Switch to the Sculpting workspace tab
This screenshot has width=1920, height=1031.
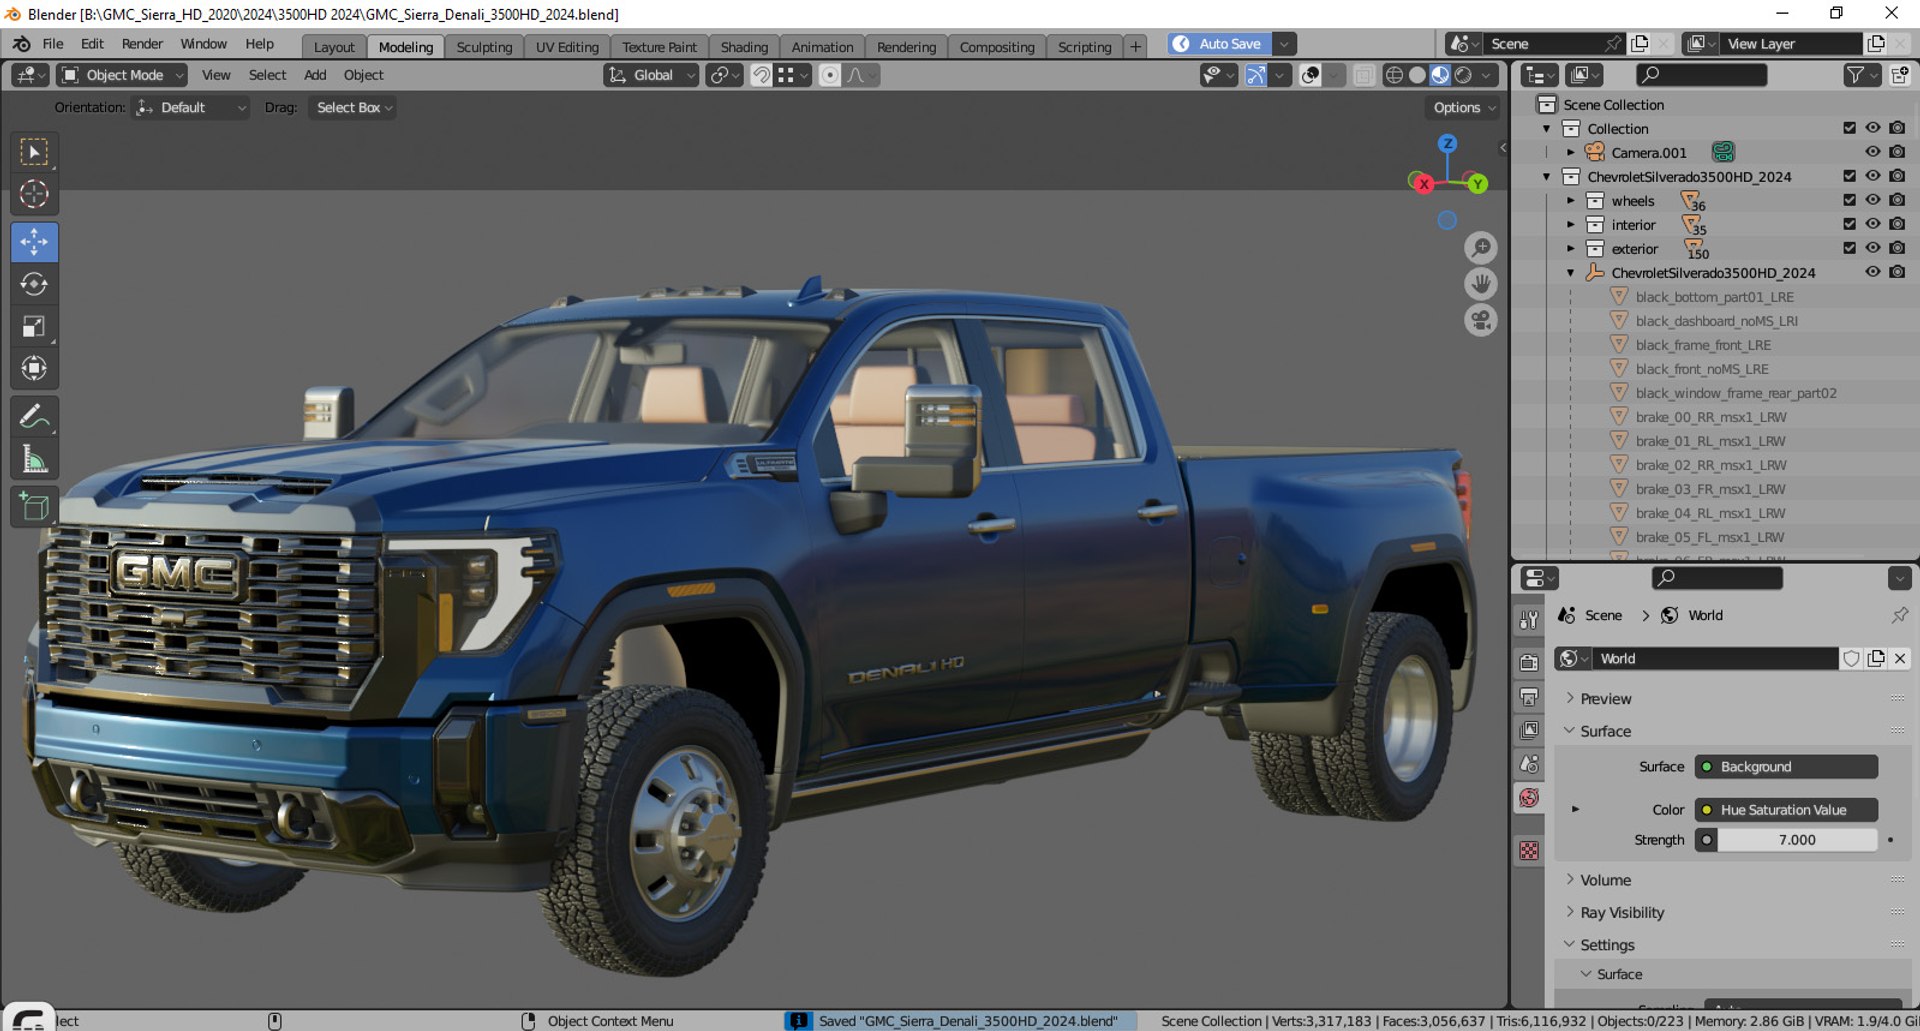click(x=484, y=47)
